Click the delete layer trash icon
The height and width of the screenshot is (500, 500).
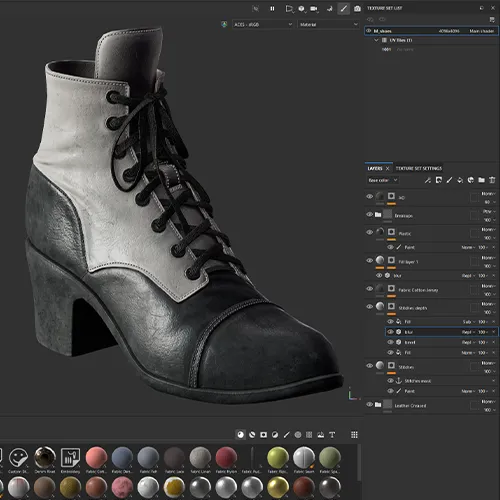[492, 180]
